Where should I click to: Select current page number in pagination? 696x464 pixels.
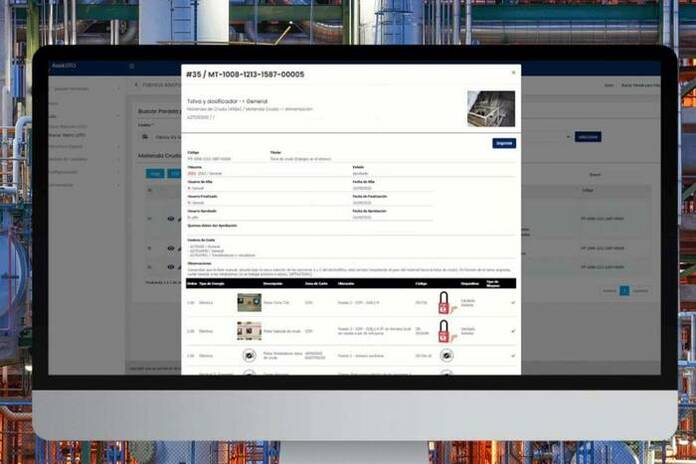(624, 290)
